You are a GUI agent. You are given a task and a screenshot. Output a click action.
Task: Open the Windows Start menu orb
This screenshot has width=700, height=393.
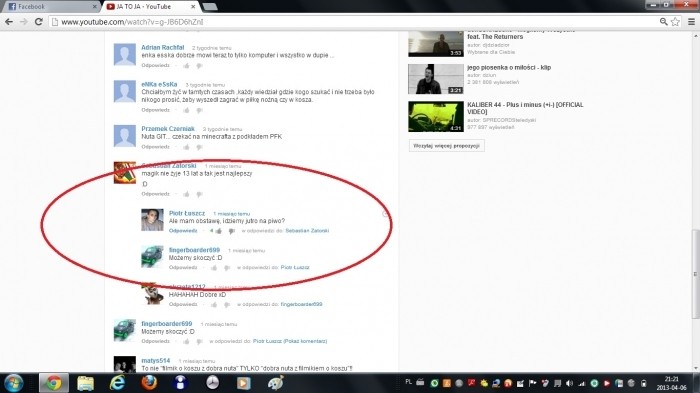click(x=13, y=383)
